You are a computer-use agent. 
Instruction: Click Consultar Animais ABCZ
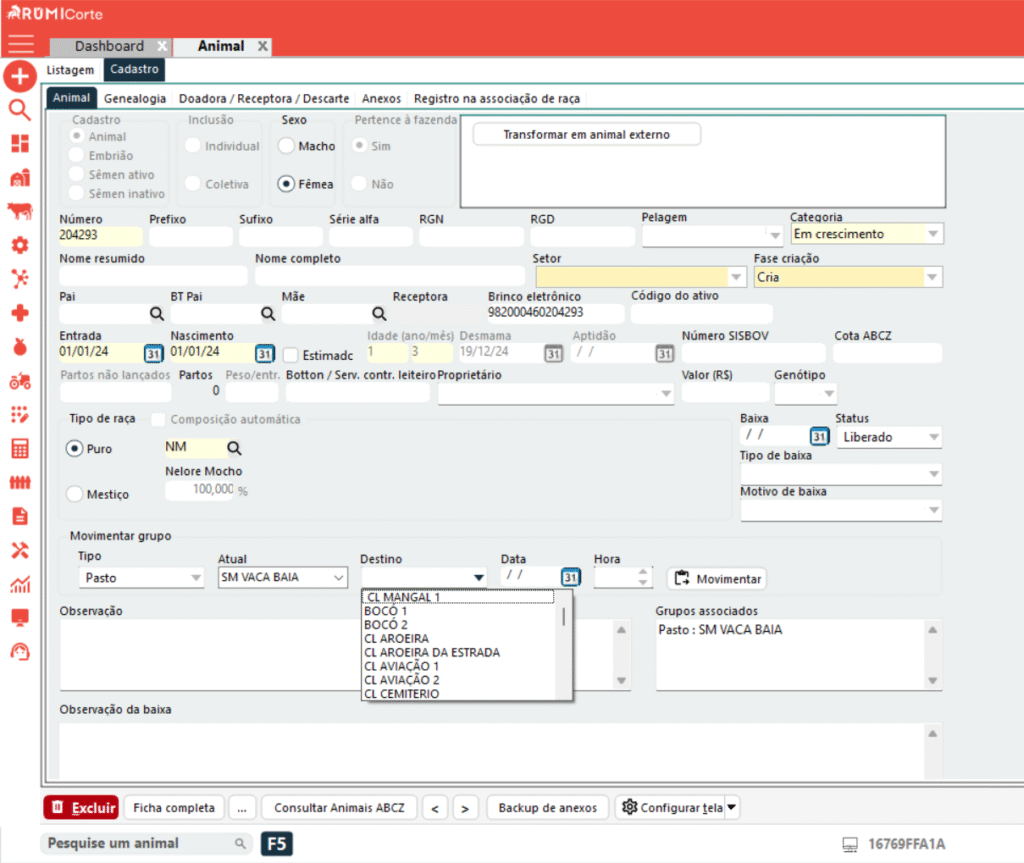click(339, 808)
